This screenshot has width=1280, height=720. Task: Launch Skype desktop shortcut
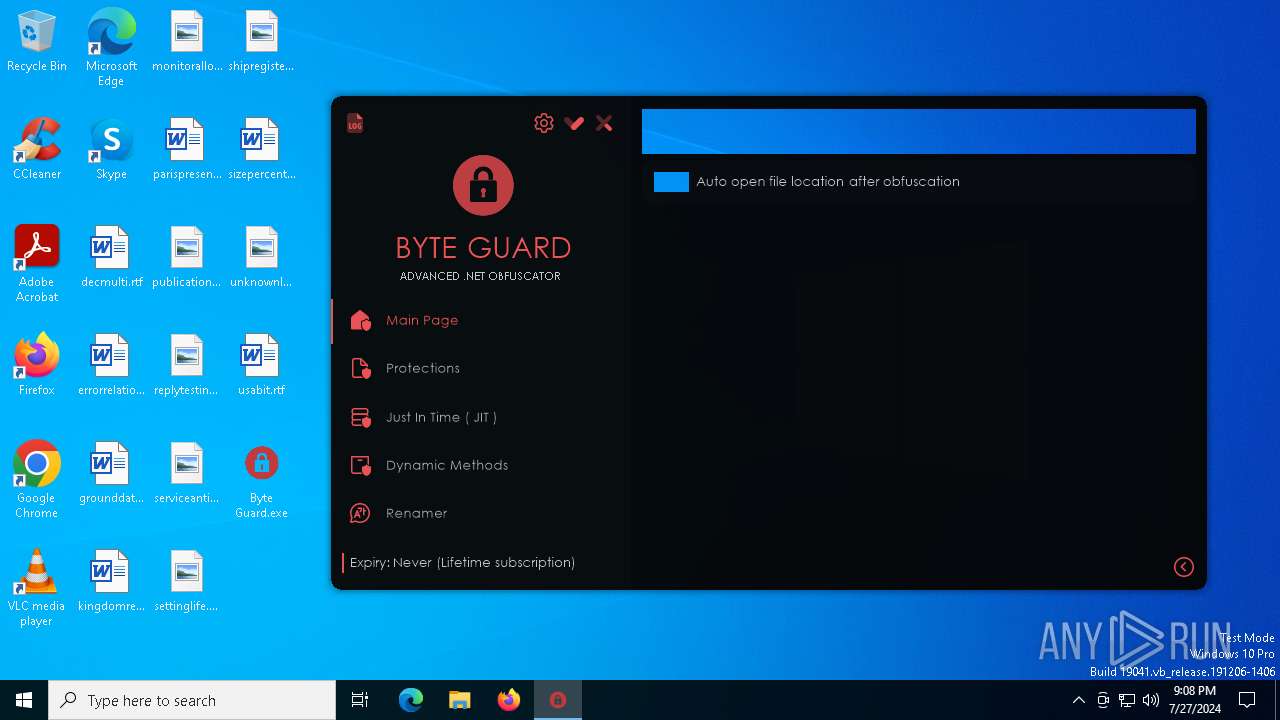click(111, 150)
